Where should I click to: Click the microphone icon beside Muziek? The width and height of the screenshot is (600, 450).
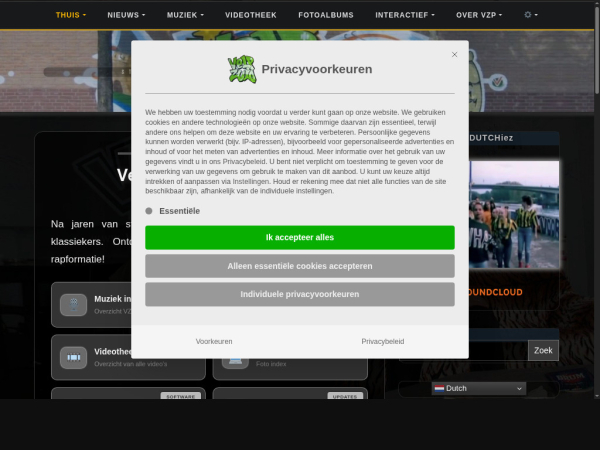(x=73, y=305)
